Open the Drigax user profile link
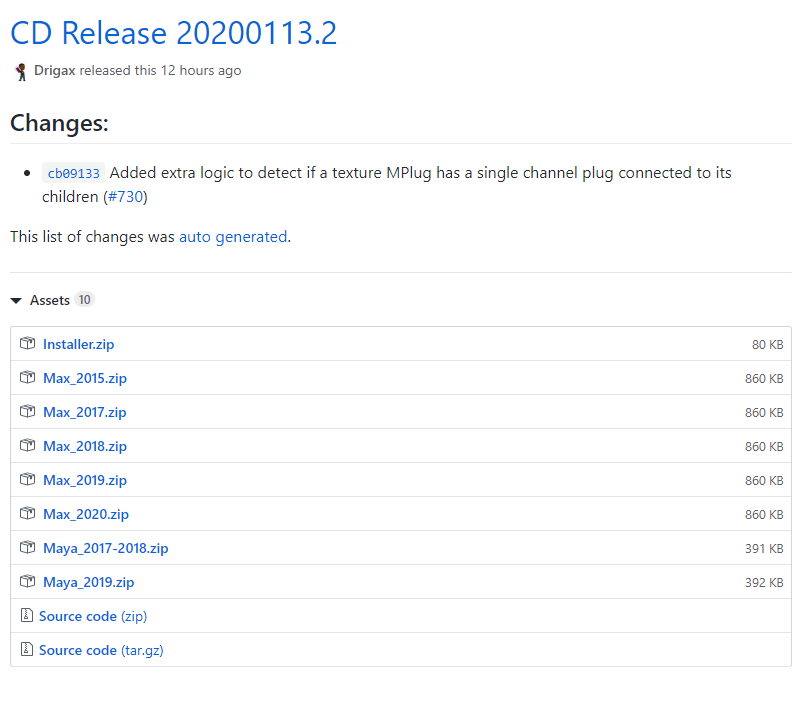This screenshot has height=718, width=812. tap(55, 70)
